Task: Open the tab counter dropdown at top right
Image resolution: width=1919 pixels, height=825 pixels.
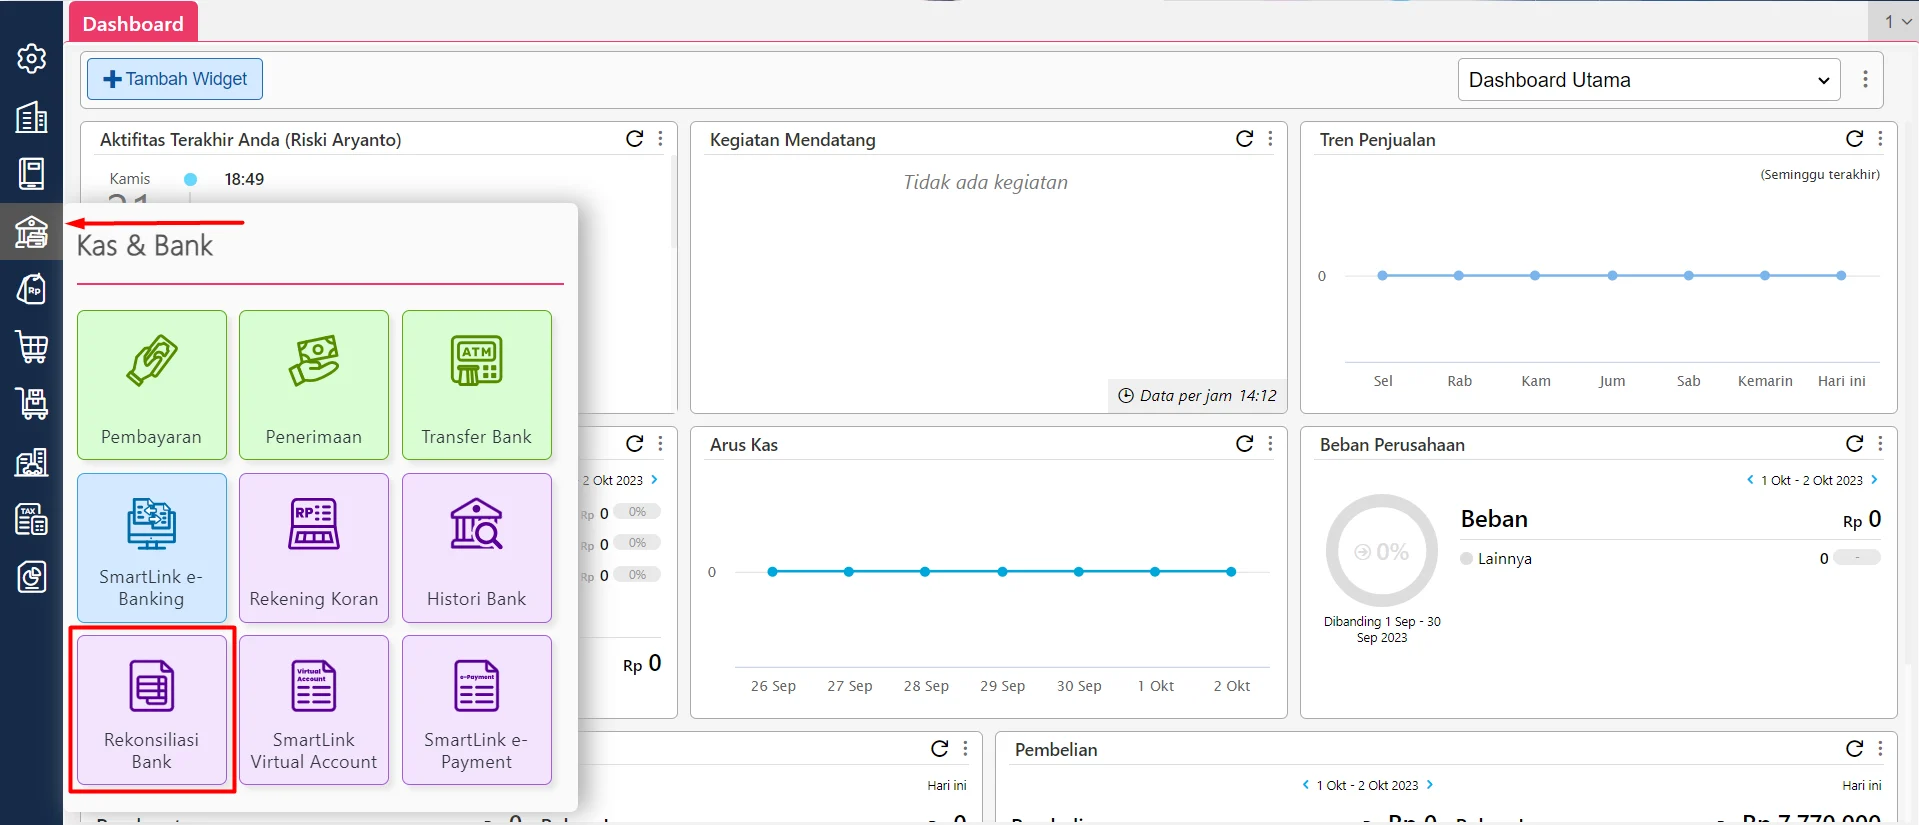Action: [1897, 21]
